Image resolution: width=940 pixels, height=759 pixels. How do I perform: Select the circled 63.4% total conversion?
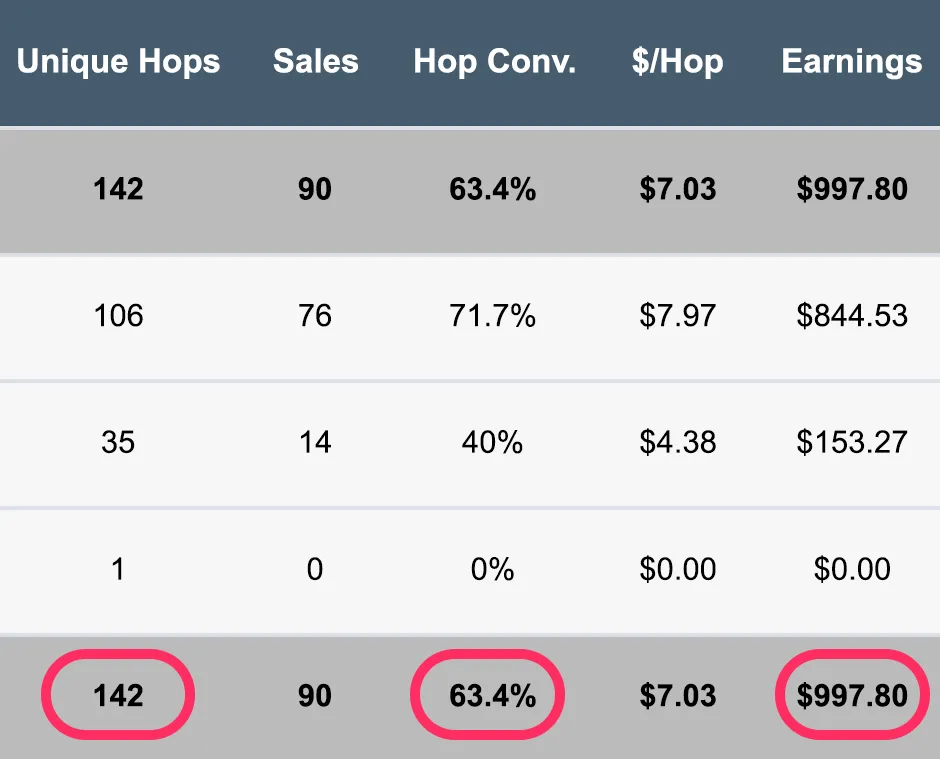(x=488, y=695)
